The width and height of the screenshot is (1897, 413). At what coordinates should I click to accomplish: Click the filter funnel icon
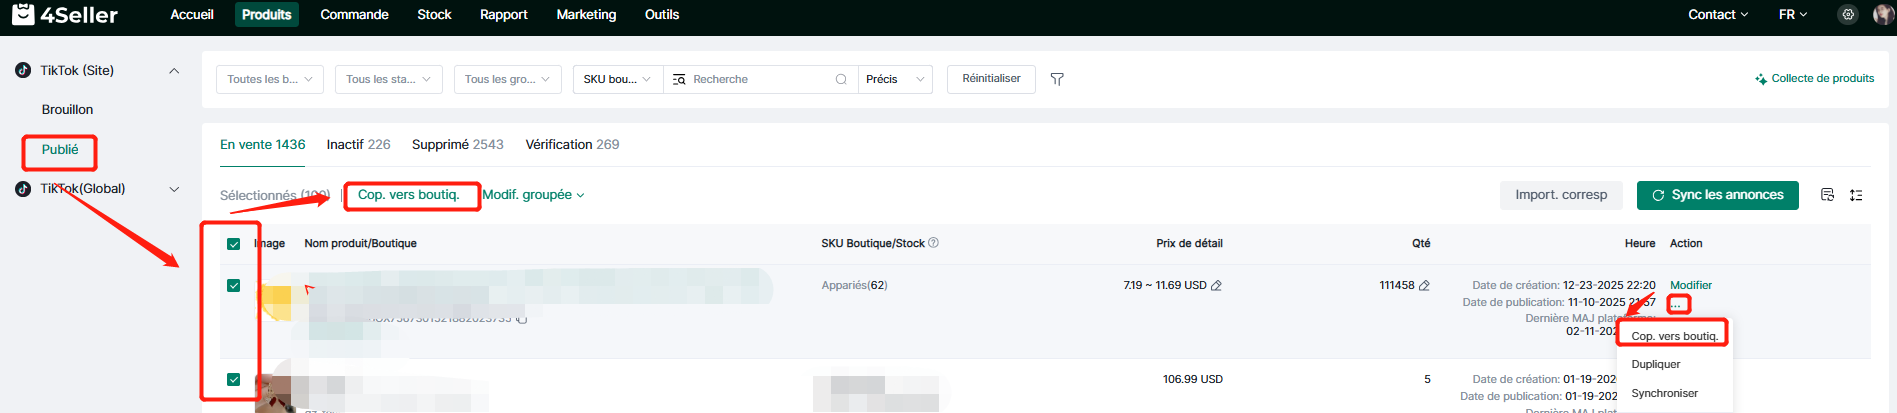click(x=1057, y=79)
